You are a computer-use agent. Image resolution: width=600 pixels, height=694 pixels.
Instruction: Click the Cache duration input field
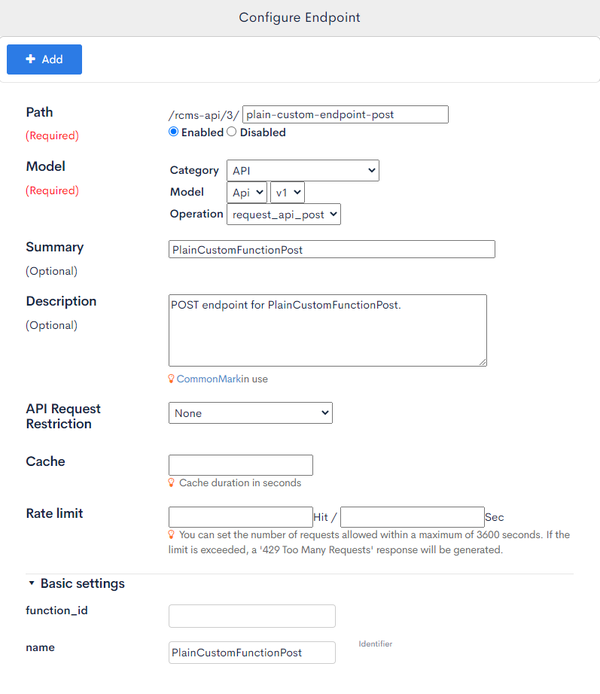pos(241,465)
